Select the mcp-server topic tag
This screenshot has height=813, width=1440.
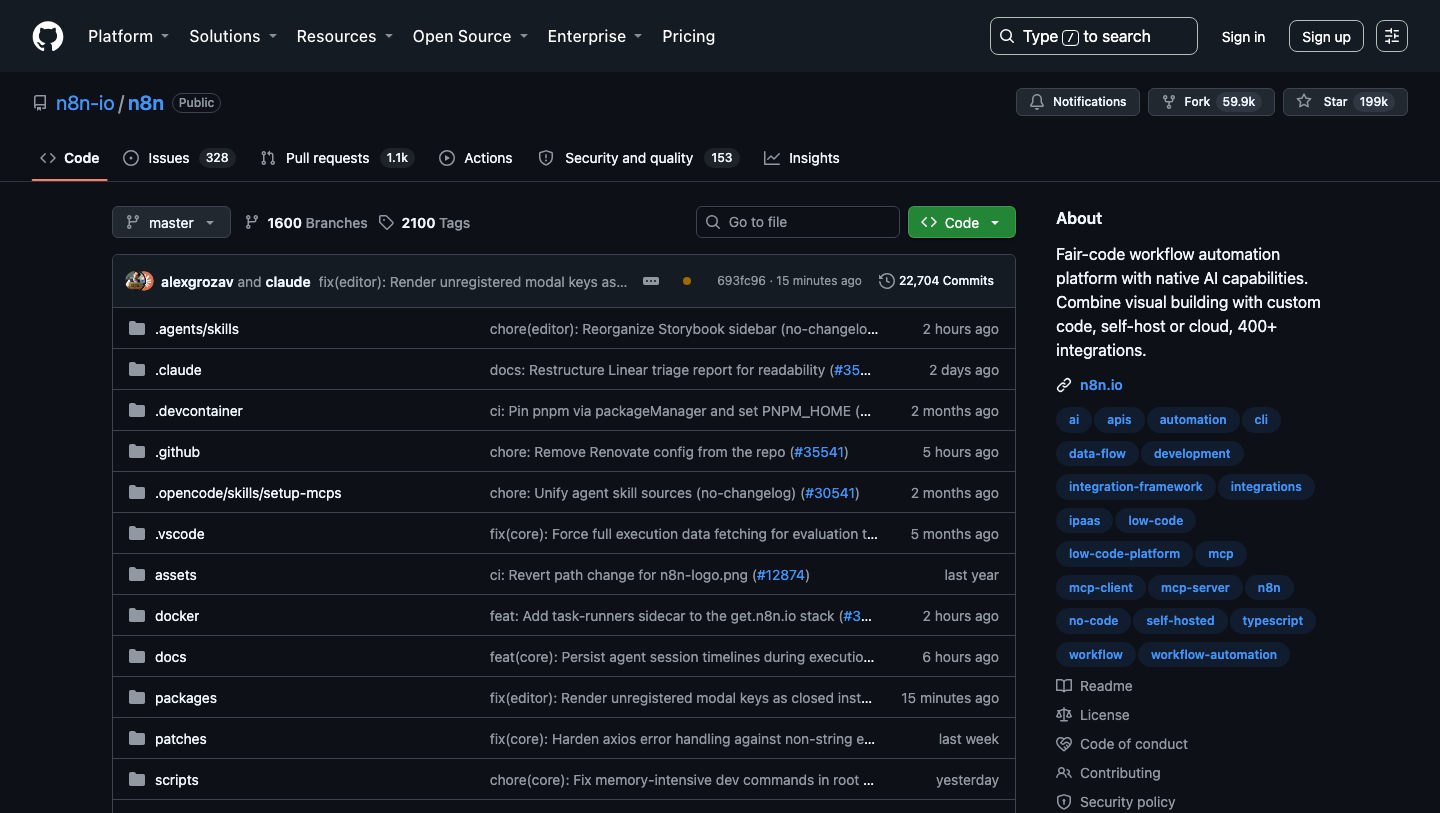(1195, 587)
